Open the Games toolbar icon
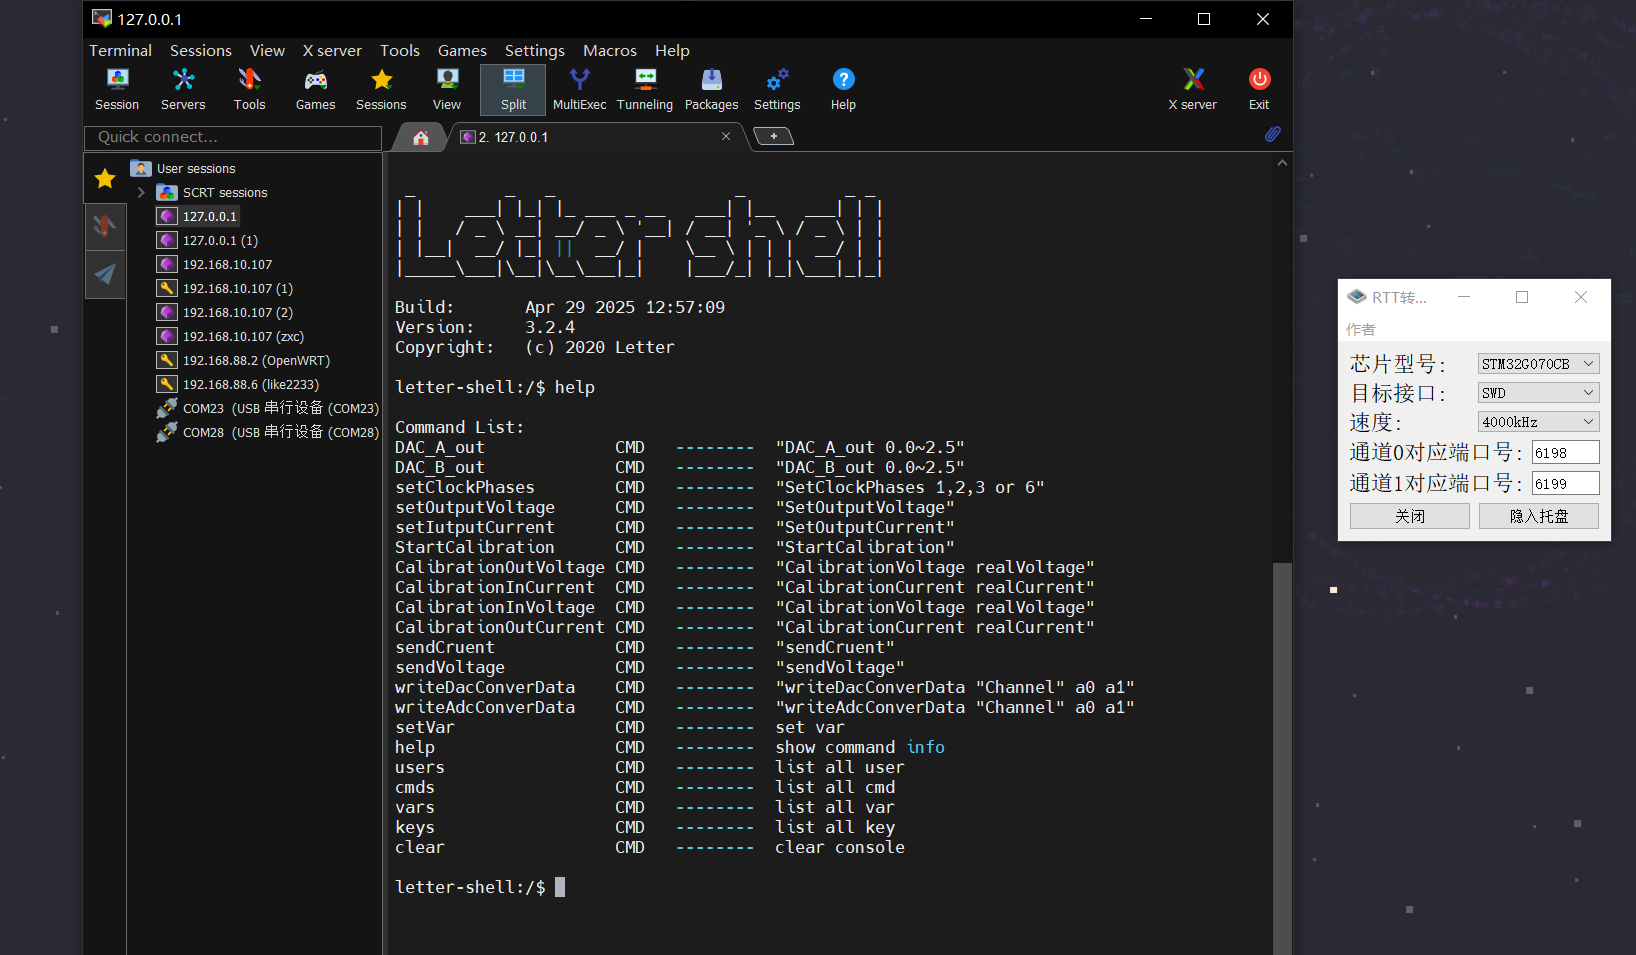Image resolution: width=1636 pixels, height=955 pixels. [315, 89]
